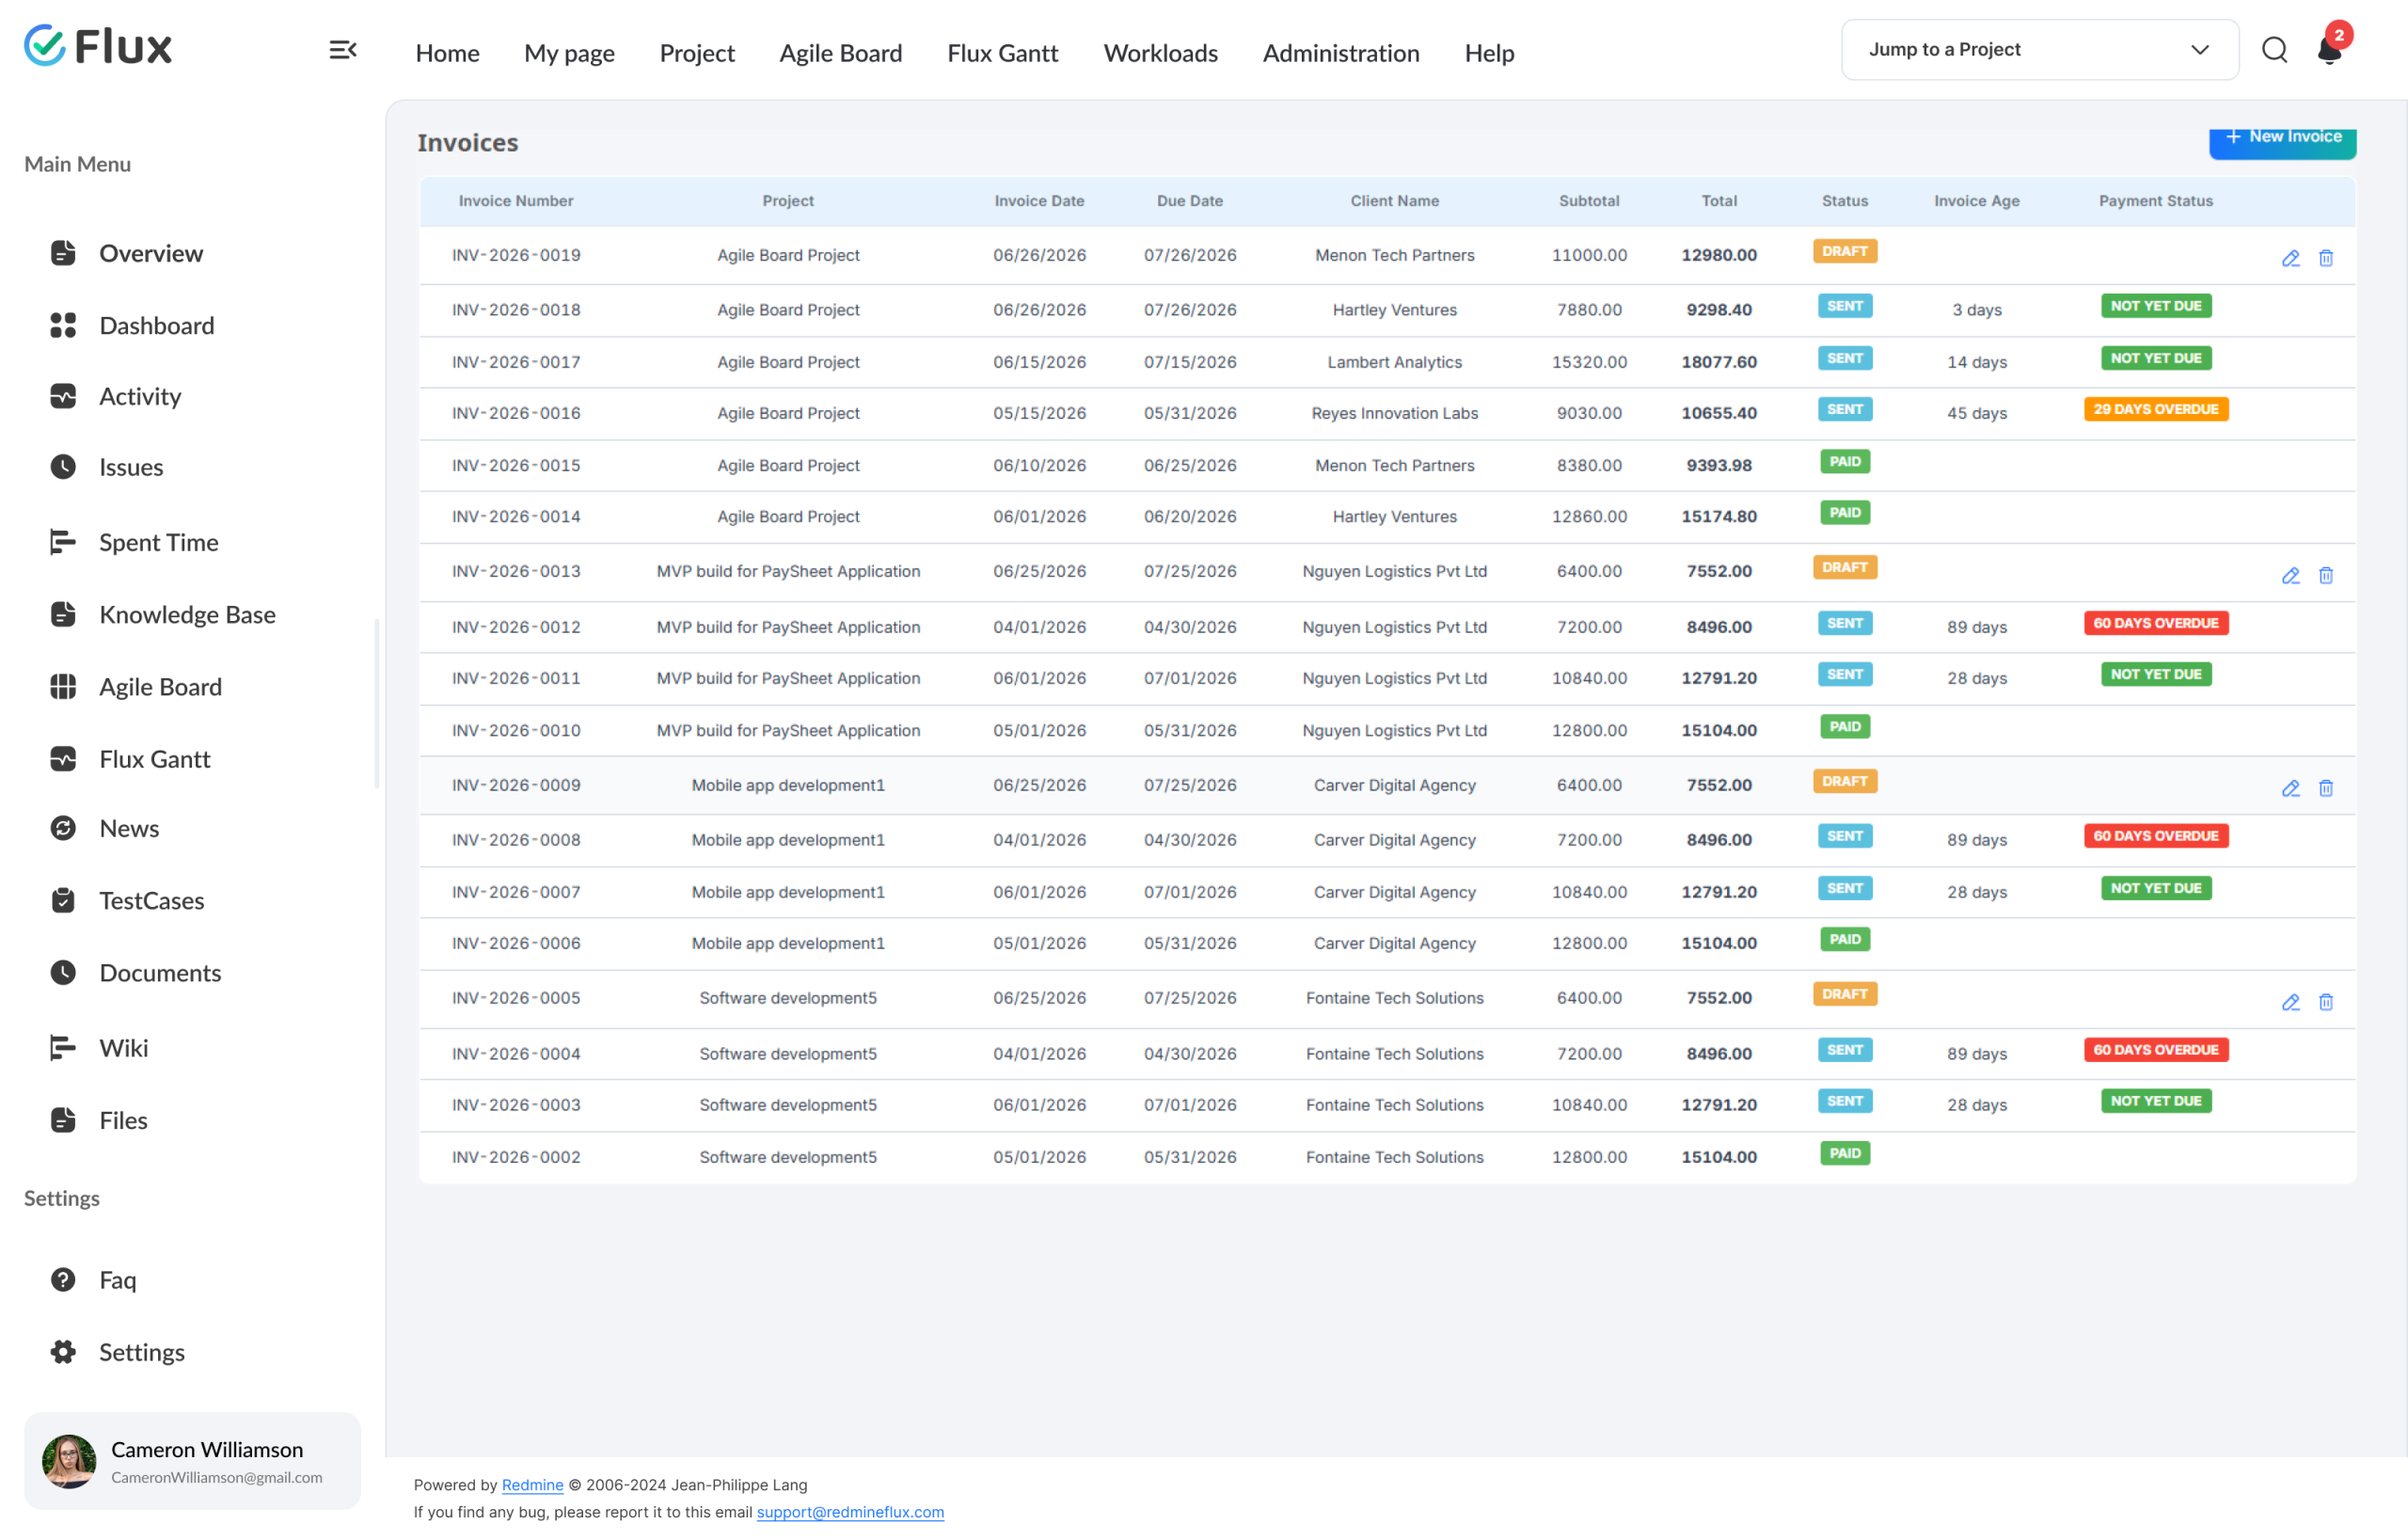The height and width of the screenshot is (1540, 2408).
Task: Open the notifications bell icon
Action: [2329, 50]
